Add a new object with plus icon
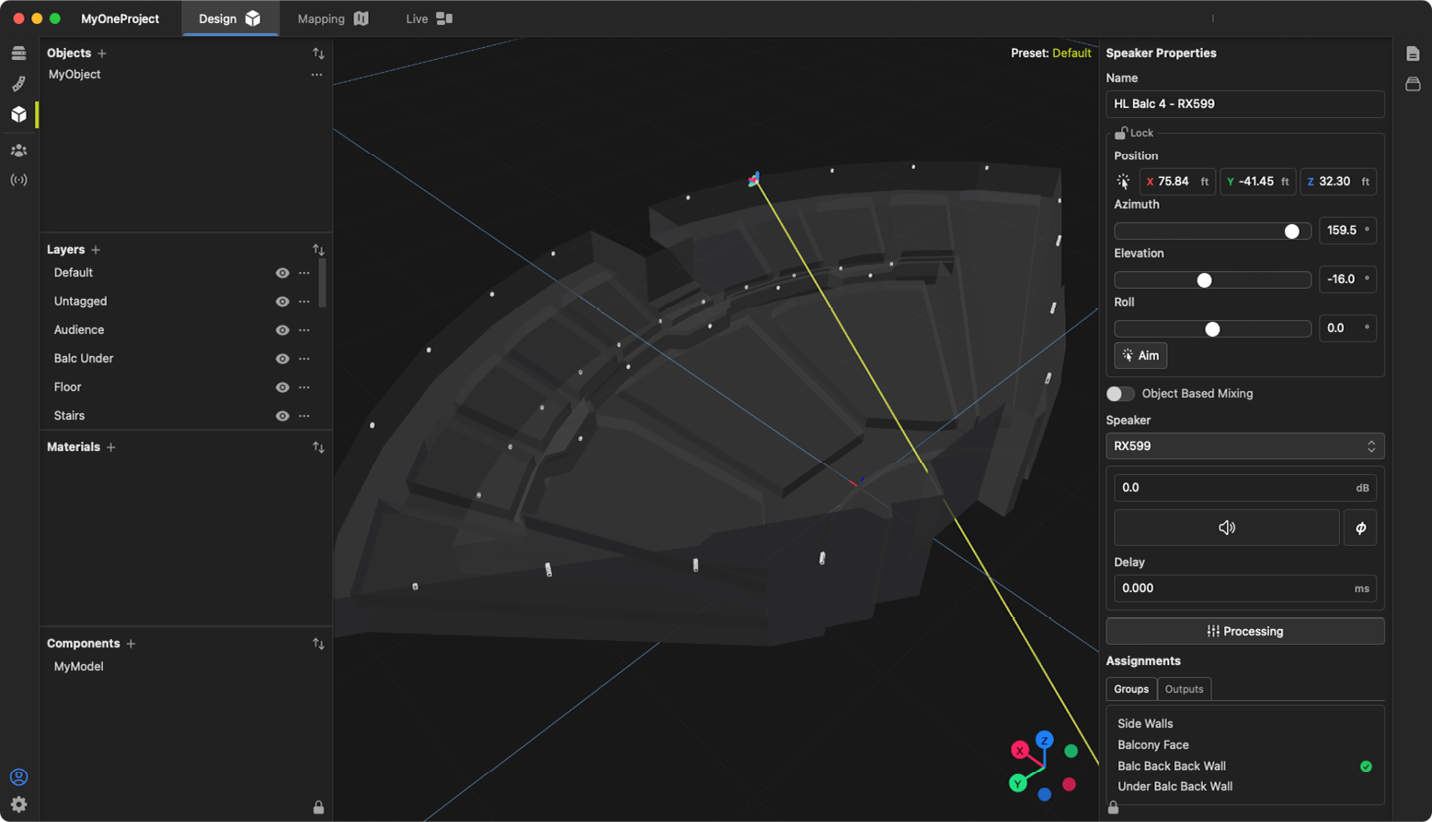The height and width of the screenshot is (822, 1432). point(102,53)
